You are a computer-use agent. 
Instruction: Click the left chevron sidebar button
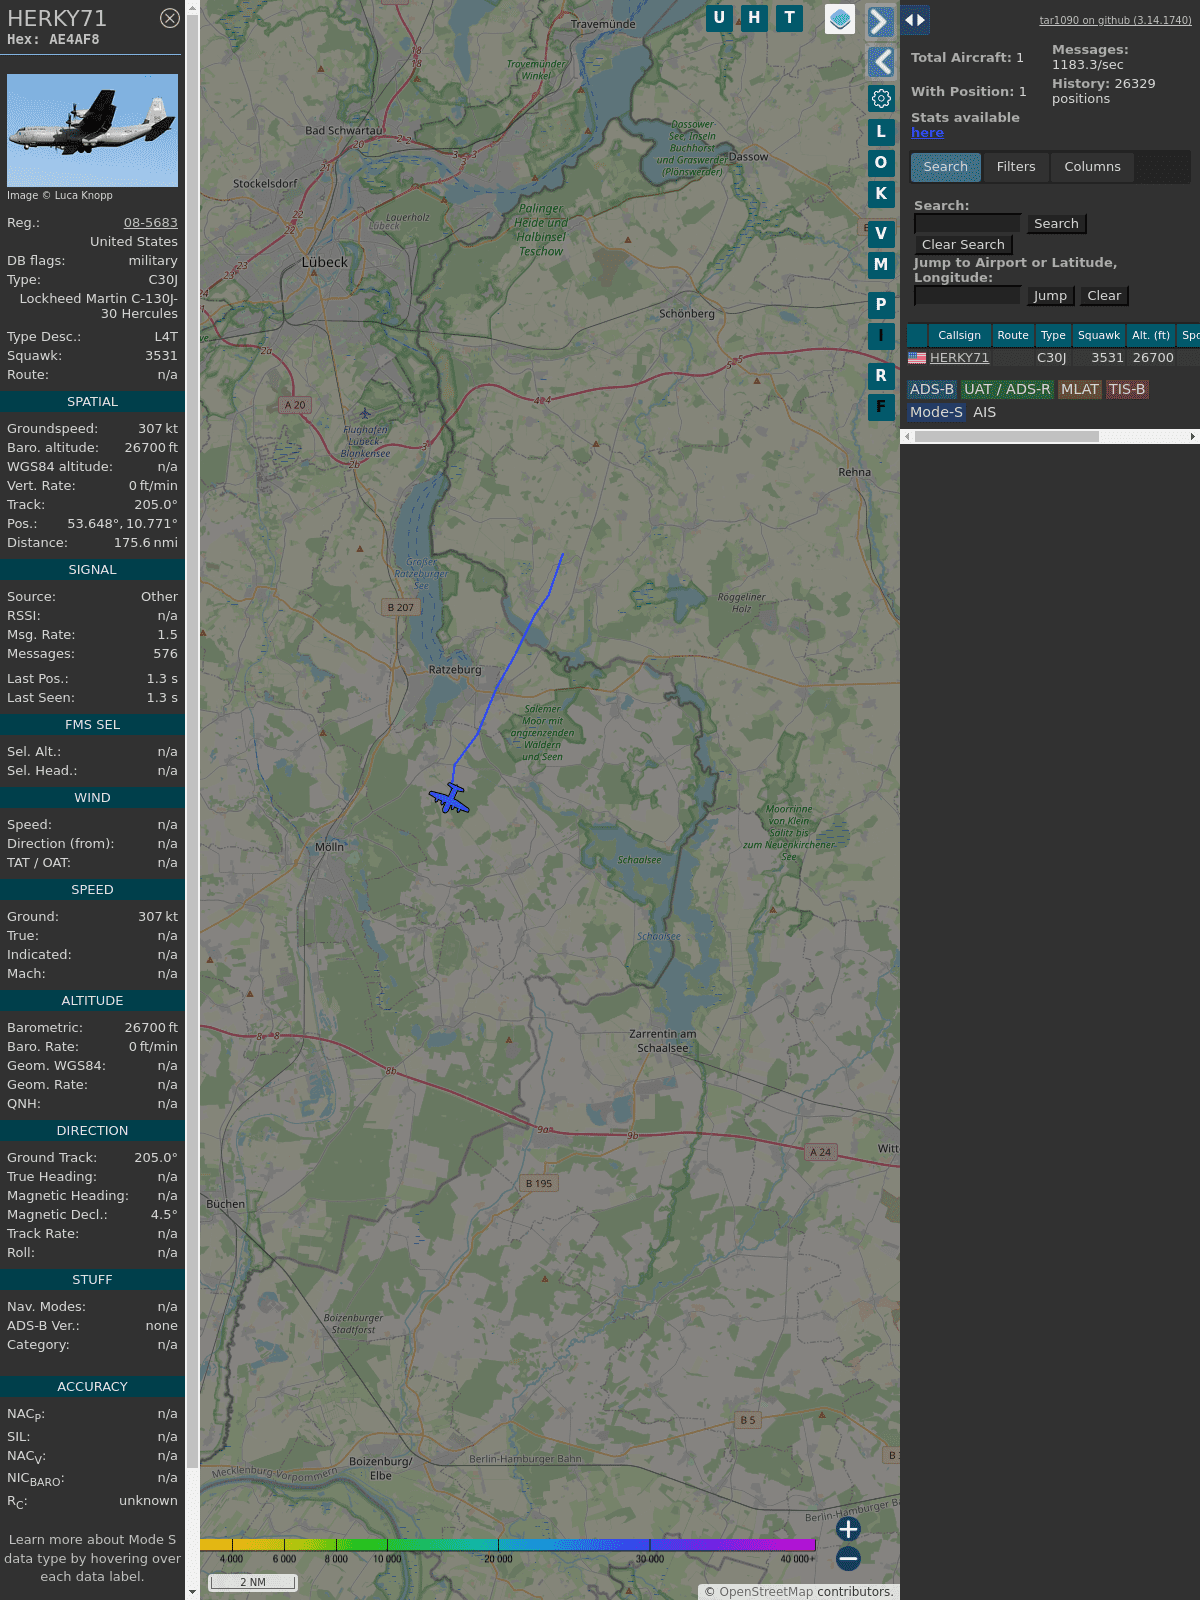point(881,62)
